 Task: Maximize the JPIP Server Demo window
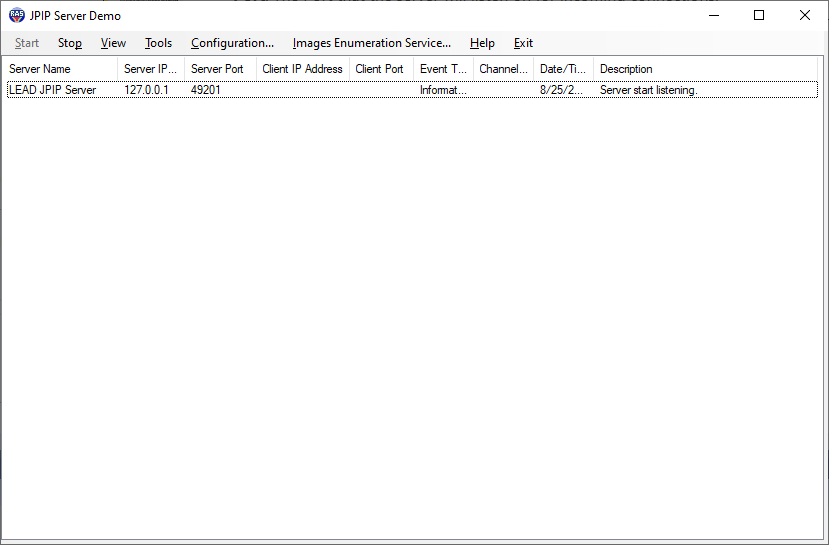pos(759,15)
